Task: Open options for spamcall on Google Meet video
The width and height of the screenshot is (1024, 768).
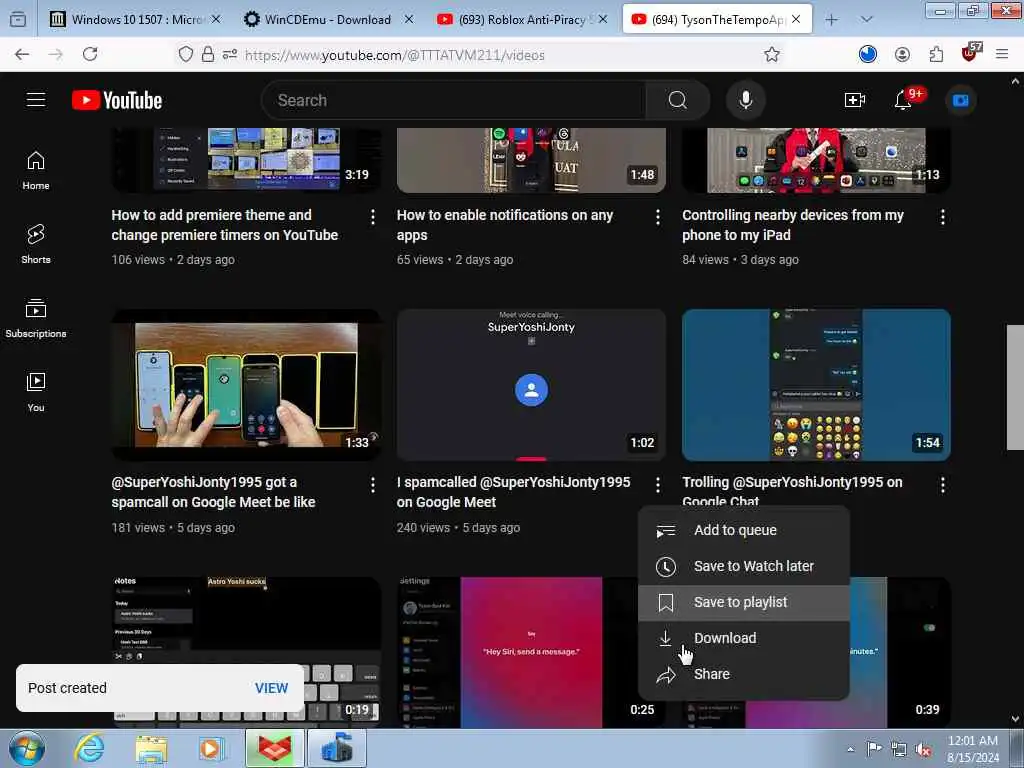Action: click(372, 485)
